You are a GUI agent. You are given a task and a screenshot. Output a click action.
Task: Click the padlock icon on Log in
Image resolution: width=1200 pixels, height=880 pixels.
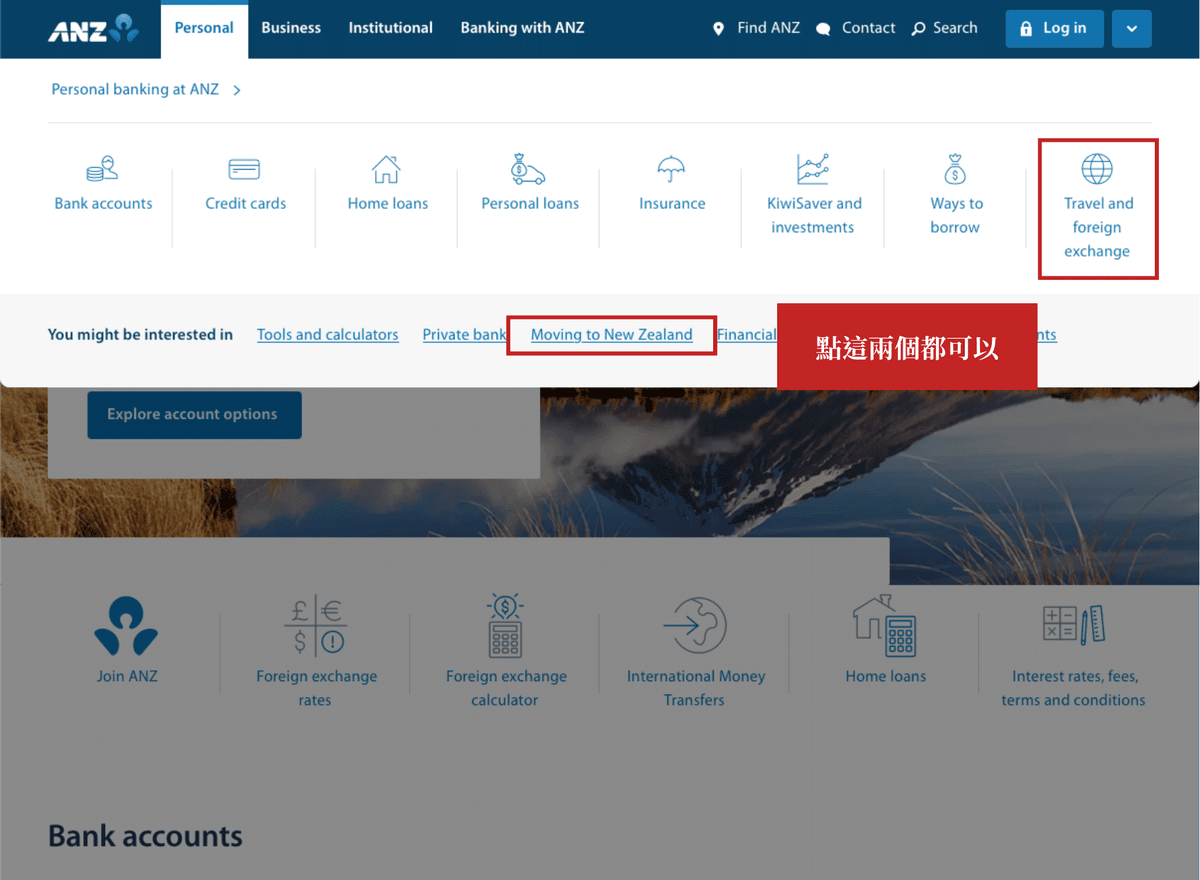[x=1025, y=29]
